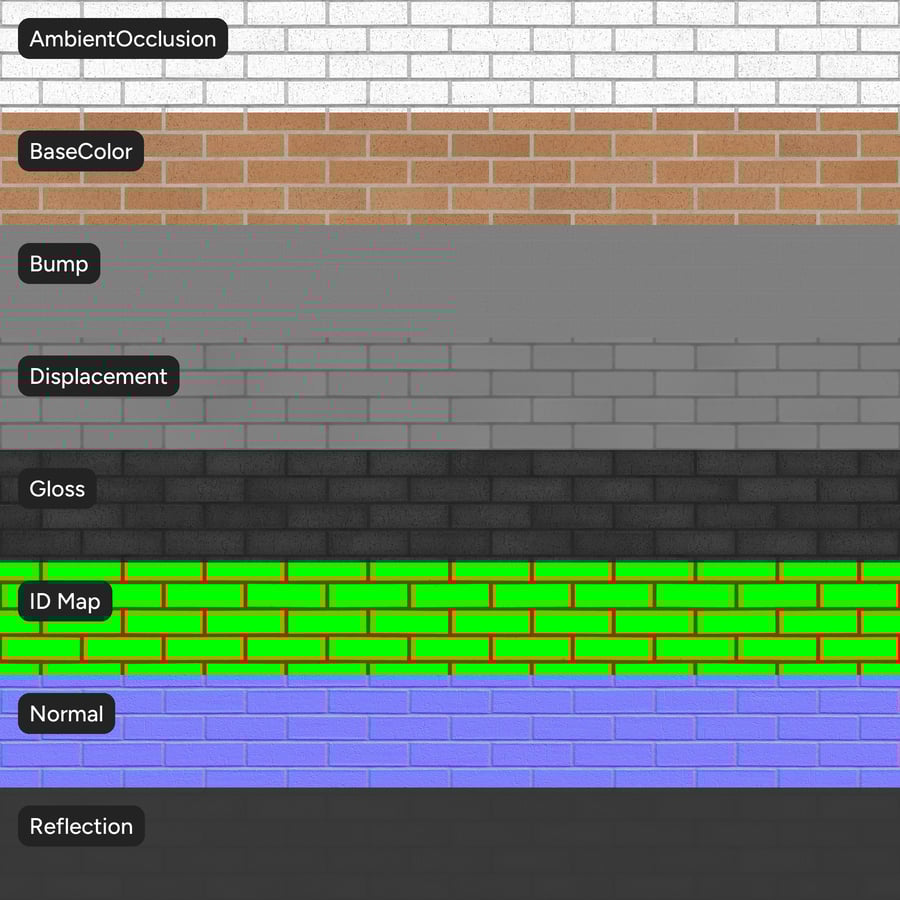Select the Normal map label

pos(66,714)
